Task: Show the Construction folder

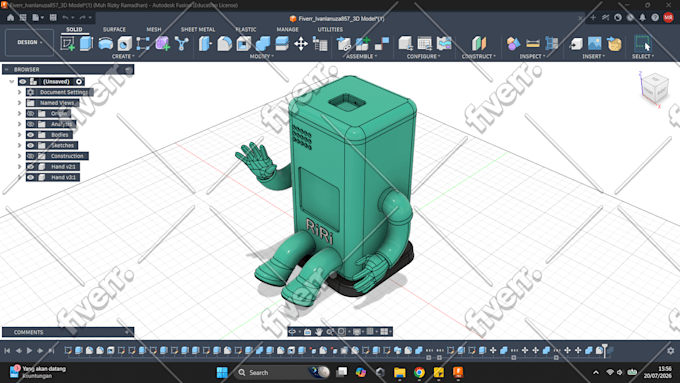Action: tap(30, 156)
